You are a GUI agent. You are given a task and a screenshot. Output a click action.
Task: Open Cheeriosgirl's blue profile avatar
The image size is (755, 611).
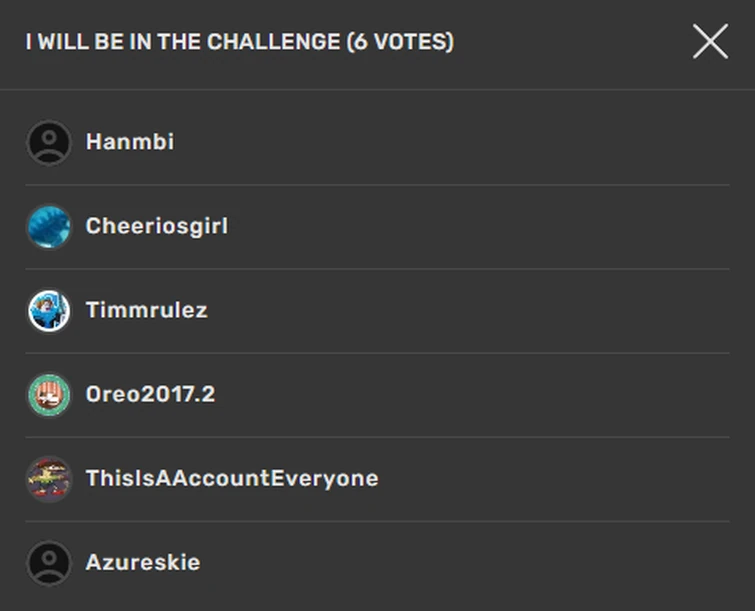click(x=48, y=227)
